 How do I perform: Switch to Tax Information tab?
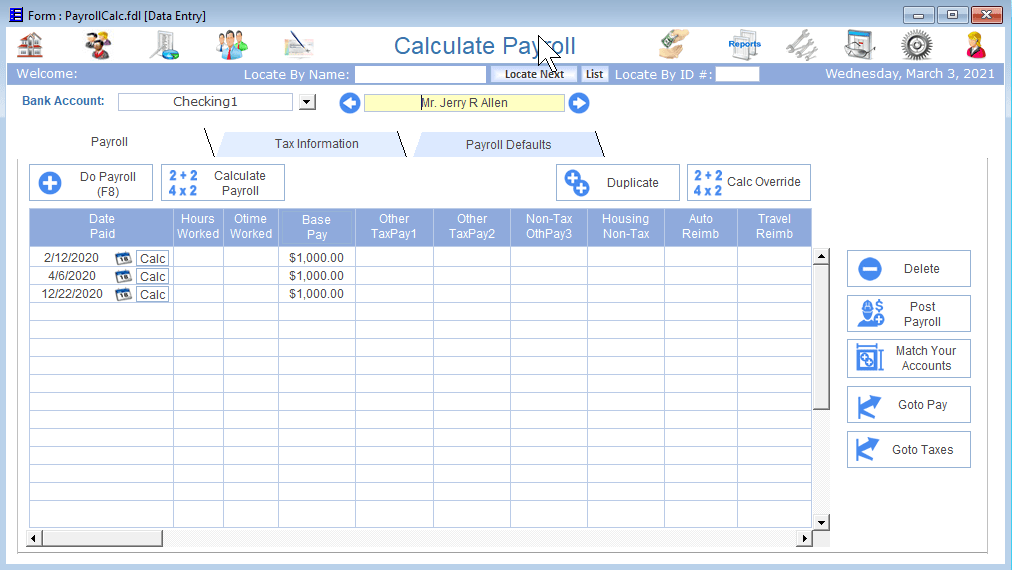[x=316, y=144]
